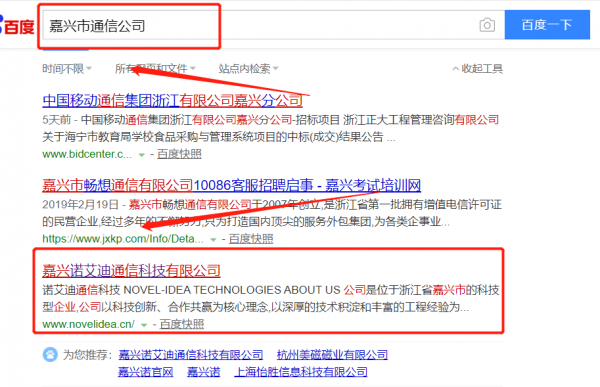This screenshot has height=387, width=600.
Task: Open 中国移动通信集团浙江有限公司嘉兴分公司 result
Action: (173, 101)
